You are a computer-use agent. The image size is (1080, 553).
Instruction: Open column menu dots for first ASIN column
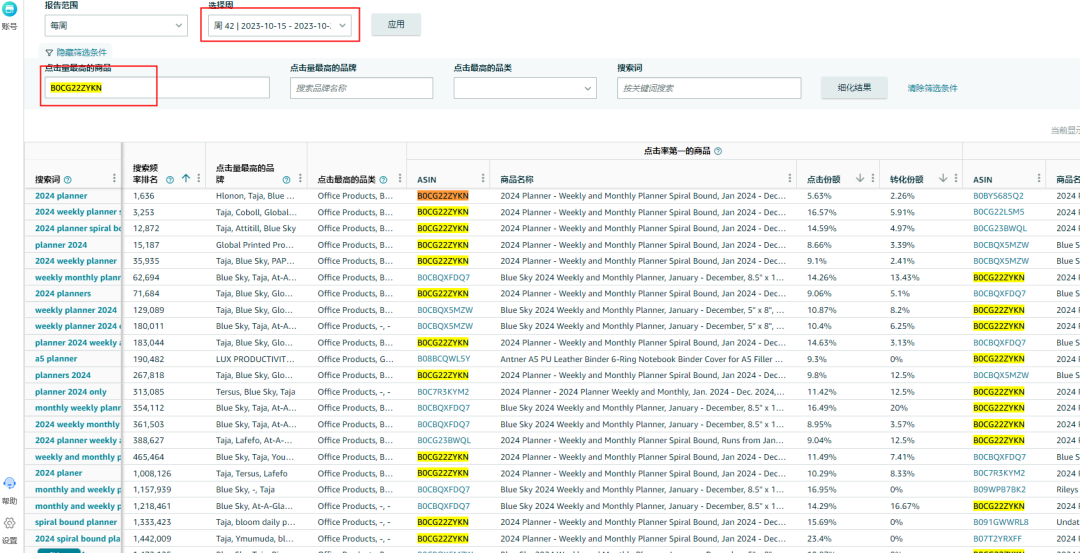(x=483, y=178)
